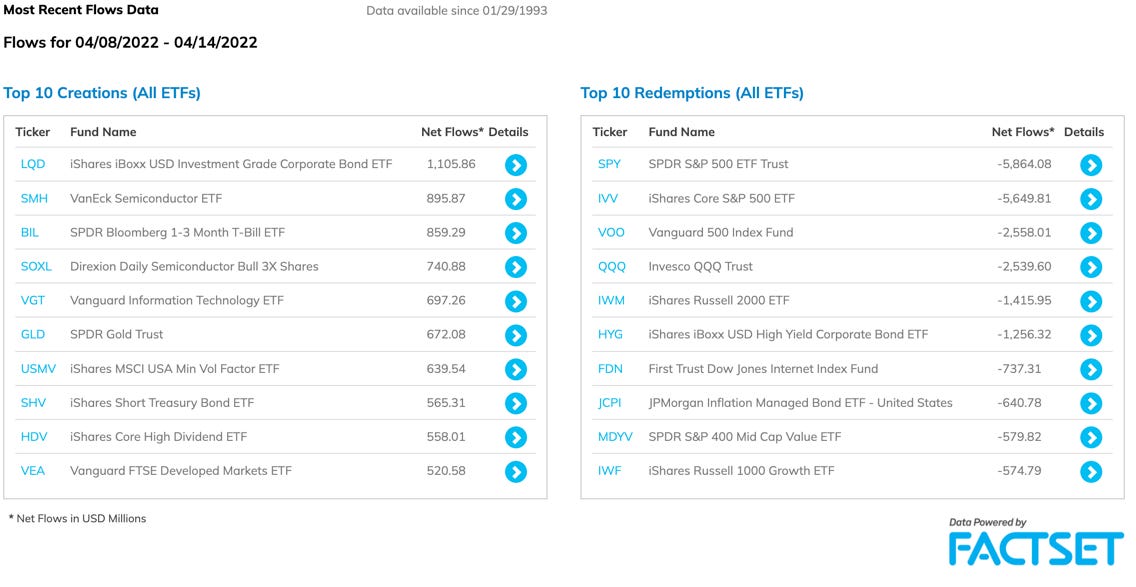Select the Vanguard 500 Index Fund name
This screenshot has height=587, width=1136.
721,232
